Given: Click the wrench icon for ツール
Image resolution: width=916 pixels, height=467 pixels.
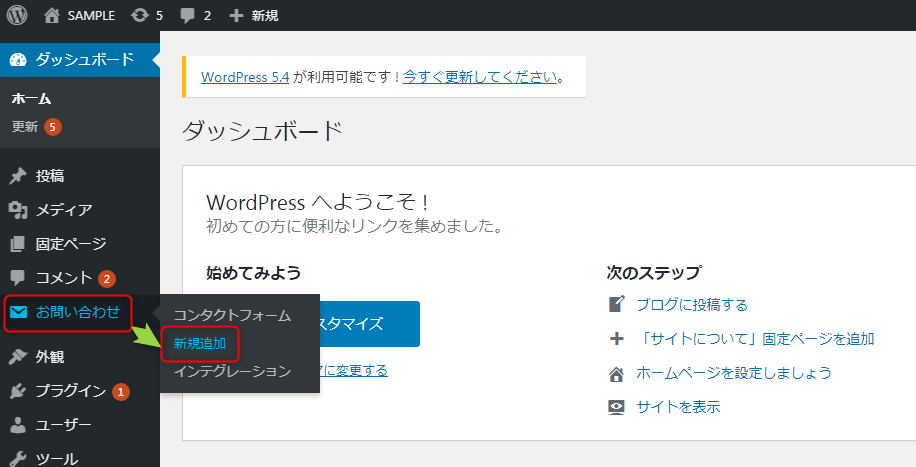Looking at the screenshot, I should [18, 459].
